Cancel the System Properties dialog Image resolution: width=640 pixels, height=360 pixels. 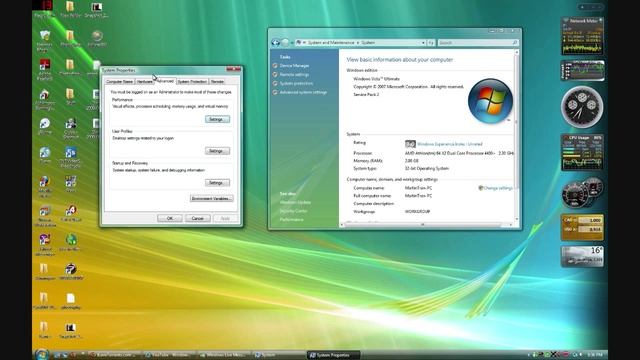coord(198,218)
